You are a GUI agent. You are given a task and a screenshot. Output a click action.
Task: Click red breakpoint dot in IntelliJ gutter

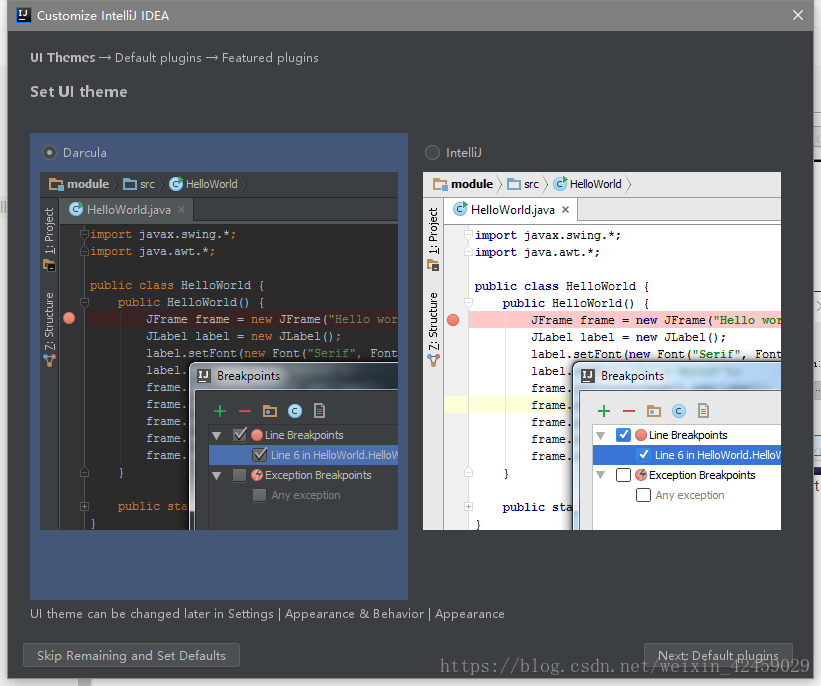coord(453,320)
